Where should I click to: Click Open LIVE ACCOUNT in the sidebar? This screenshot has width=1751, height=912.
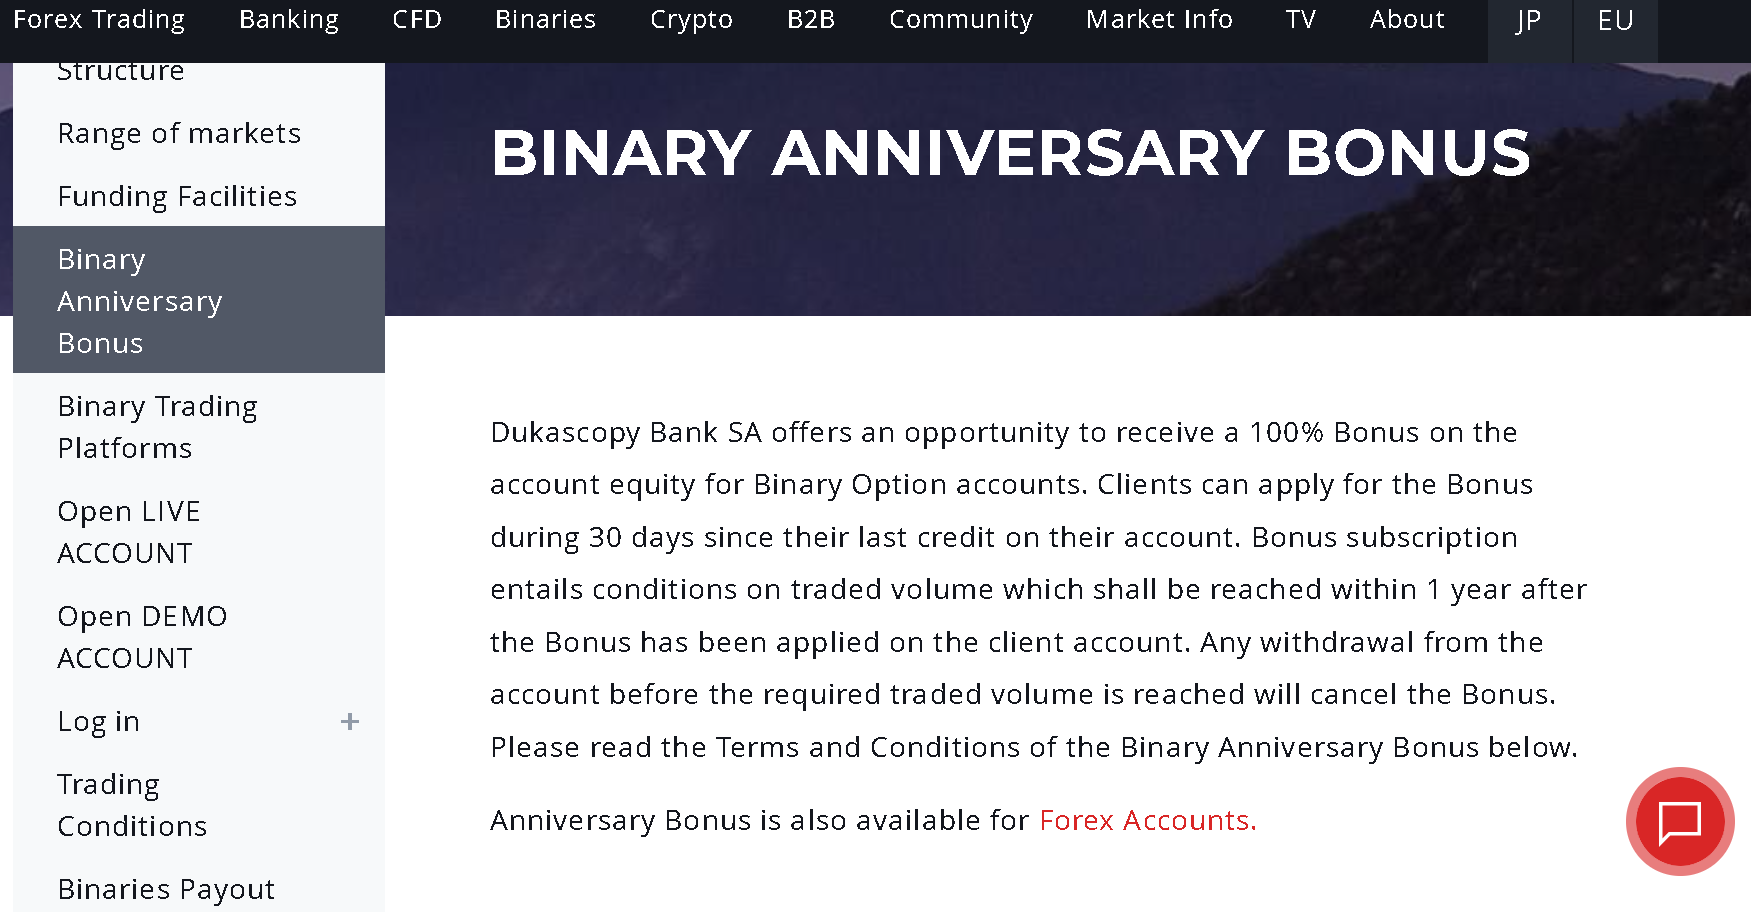tap(129, 532)
